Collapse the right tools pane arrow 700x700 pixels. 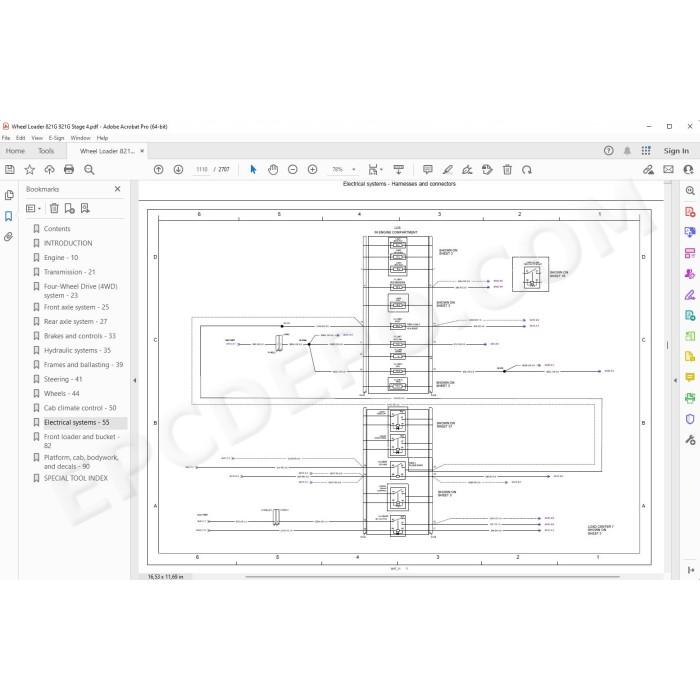(x=675, y=380)
